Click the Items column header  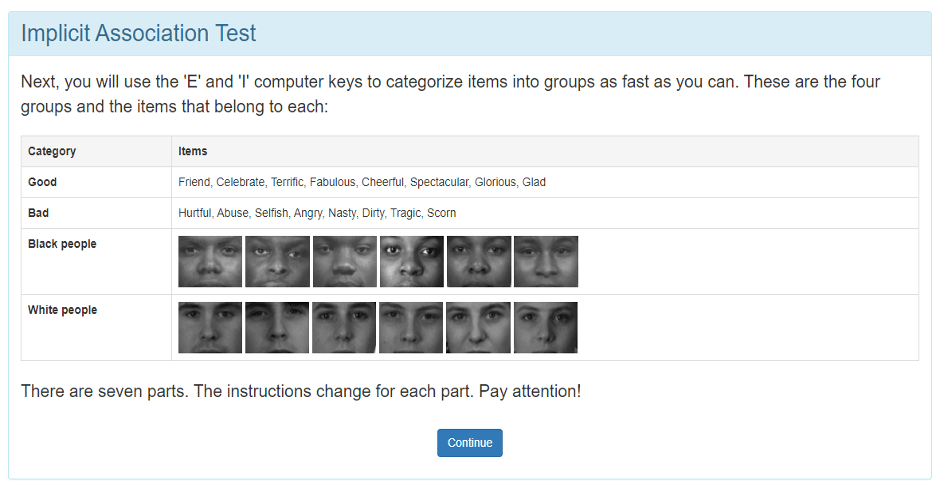click(193, 151)
